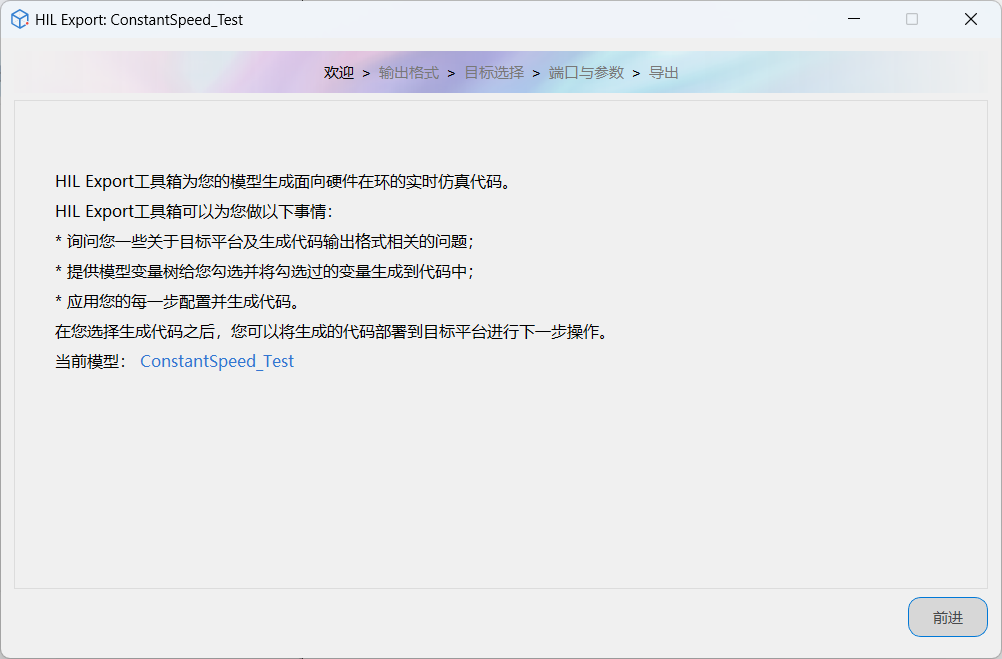Open the ConstantSpeed_Test model link

tap(217, 362)
